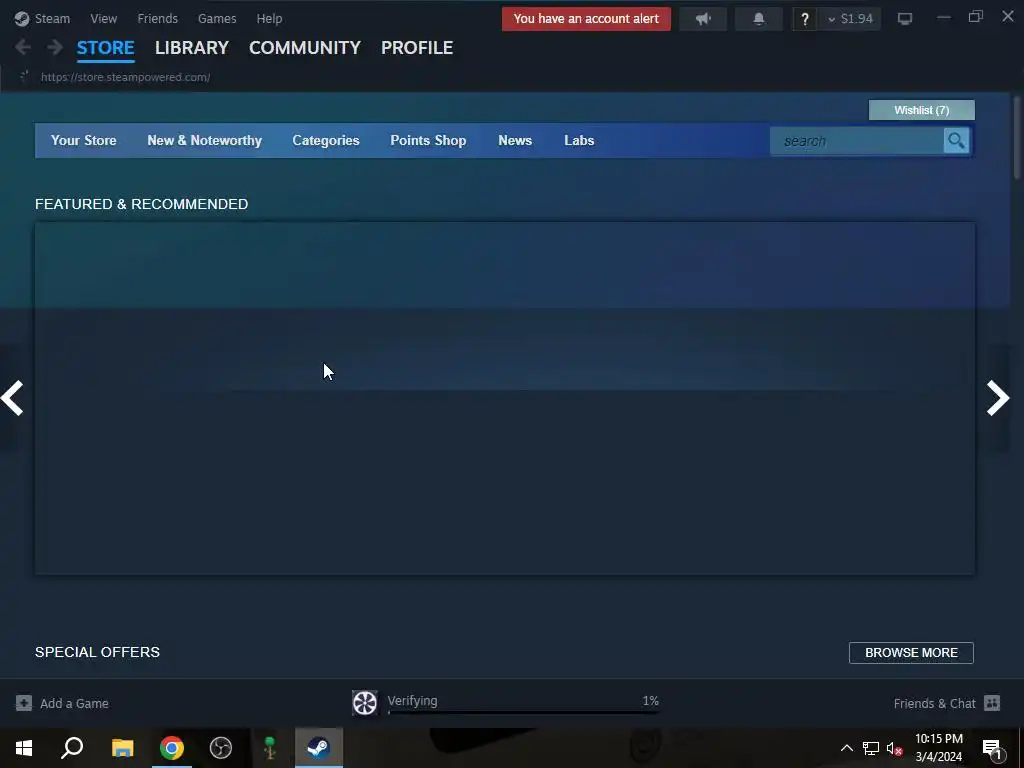
Task: Select the PROFILE tab
Action: (417, 48)
